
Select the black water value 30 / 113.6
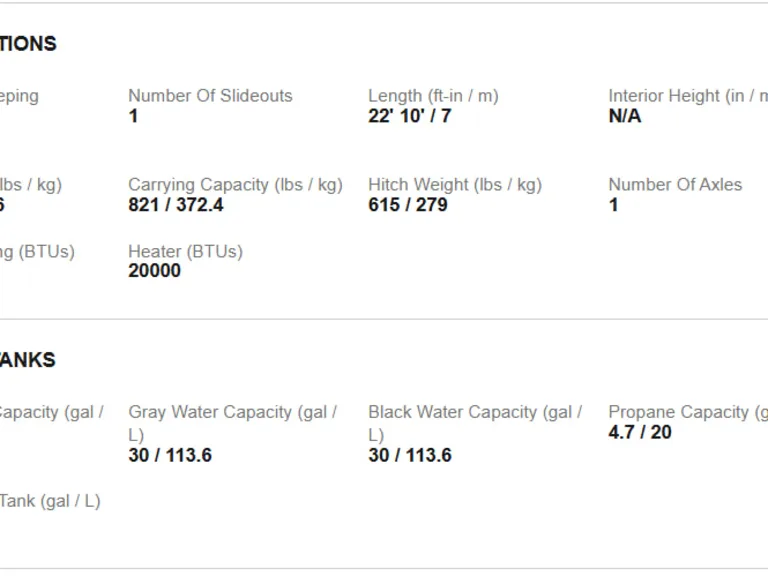410,456
